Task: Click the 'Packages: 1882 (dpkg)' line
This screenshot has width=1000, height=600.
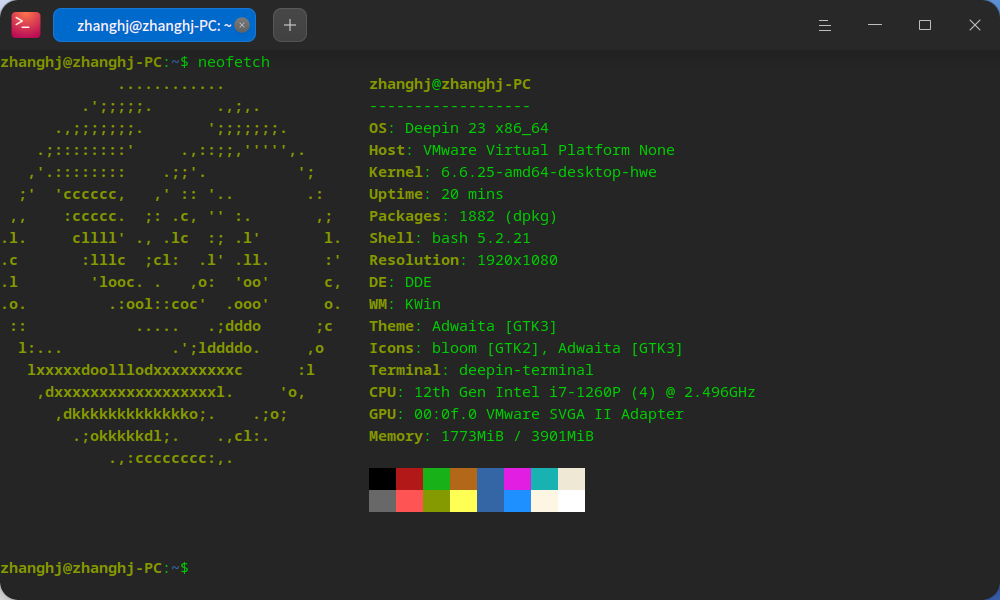Action: click(463, 216)
